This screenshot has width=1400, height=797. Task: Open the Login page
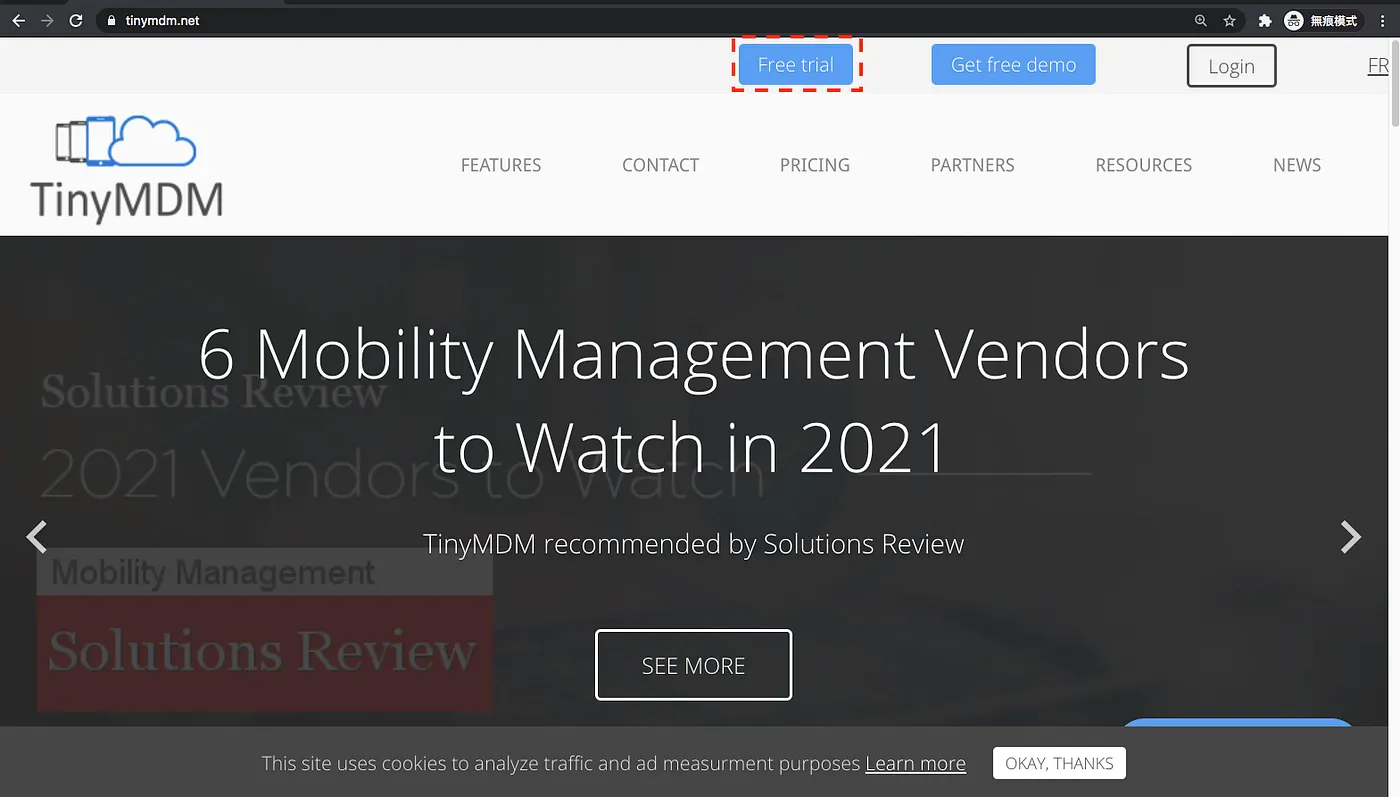pyautogui.click(x=1231, y=66)
